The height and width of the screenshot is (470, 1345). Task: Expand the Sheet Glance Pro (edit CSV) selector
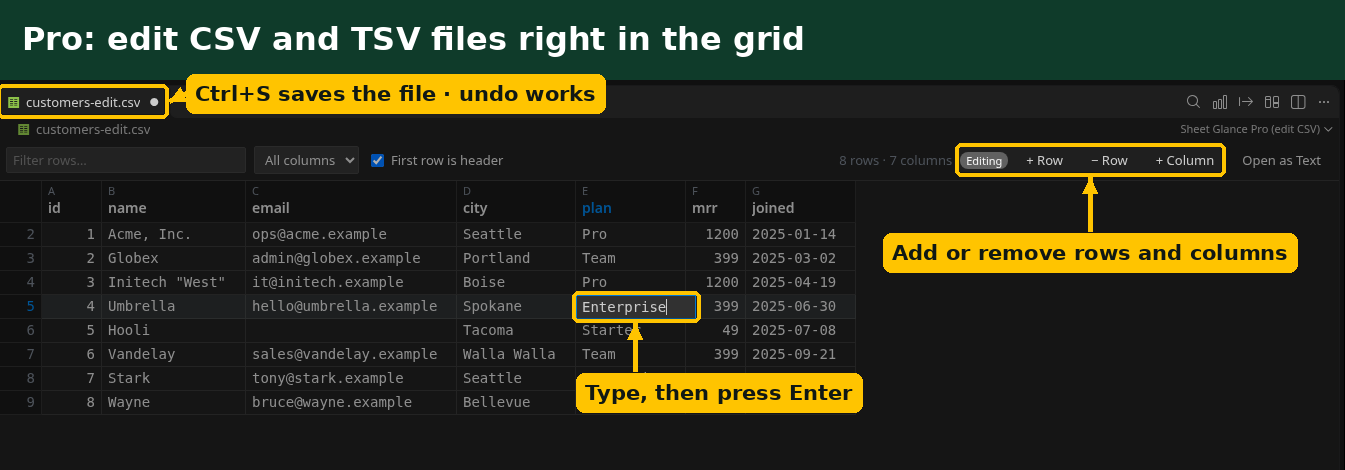pyautogui.click(x=1257, y=129)
